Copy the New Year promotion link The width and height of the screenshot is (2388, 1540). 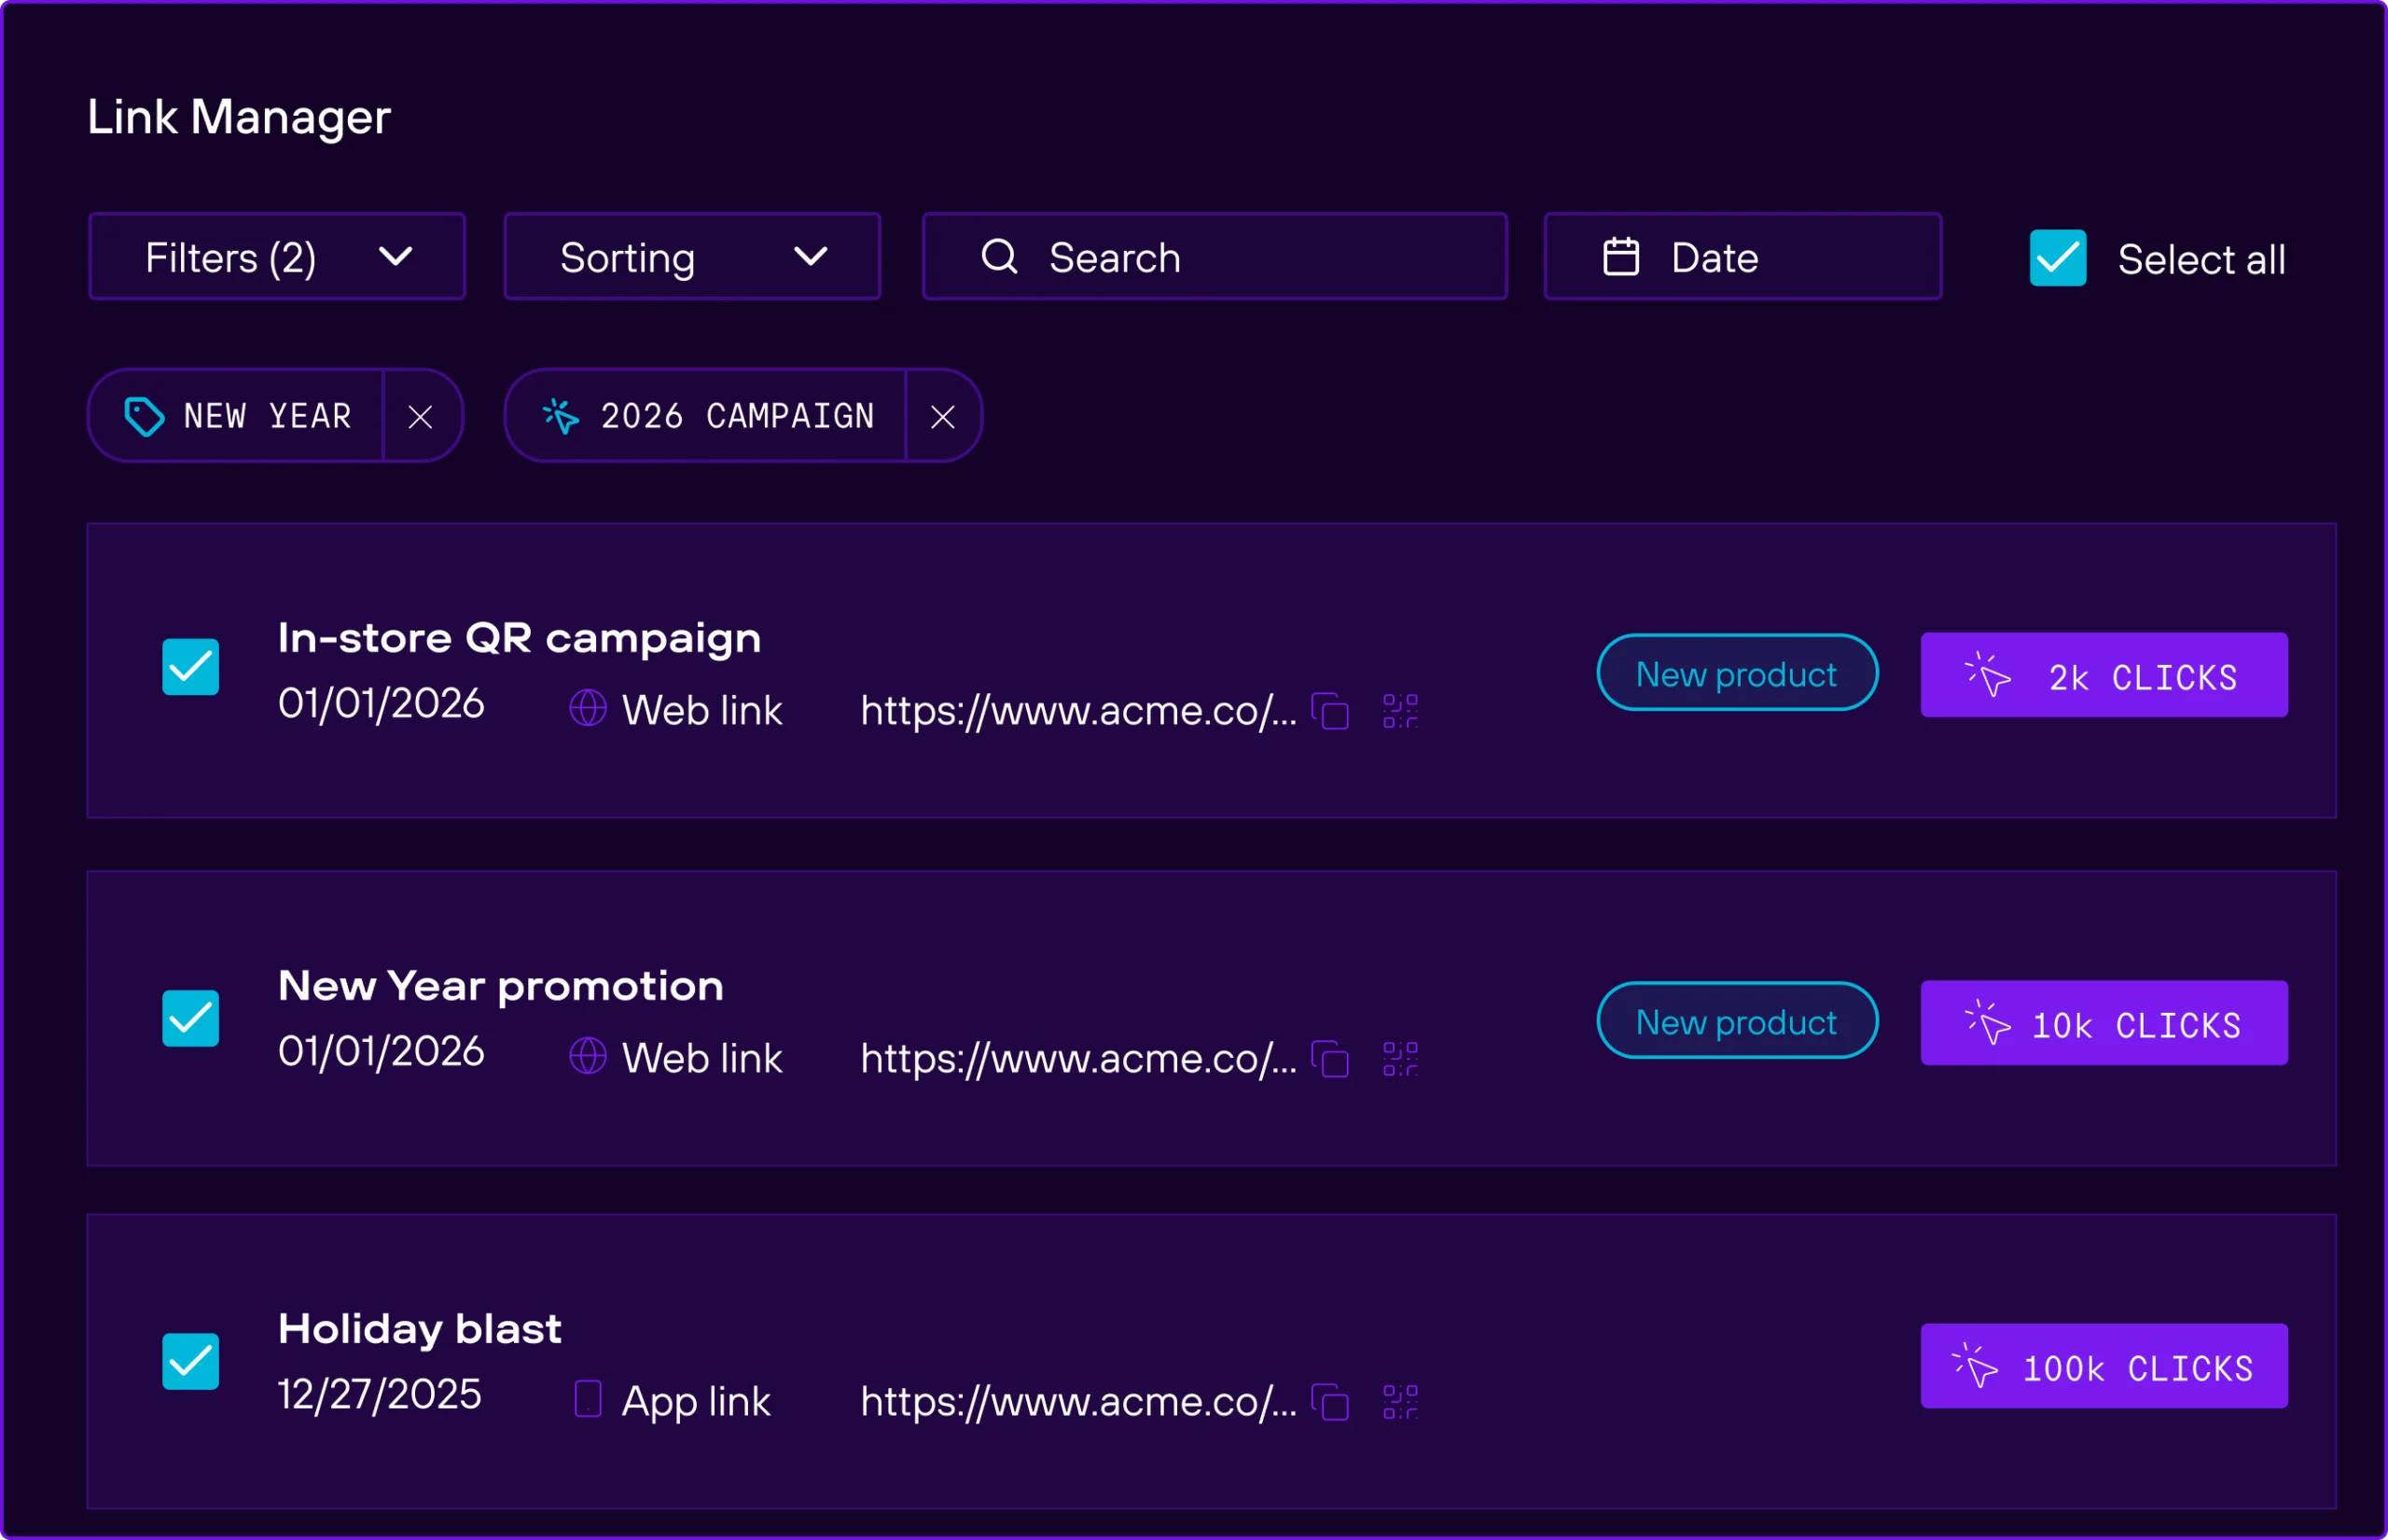1331,1059
